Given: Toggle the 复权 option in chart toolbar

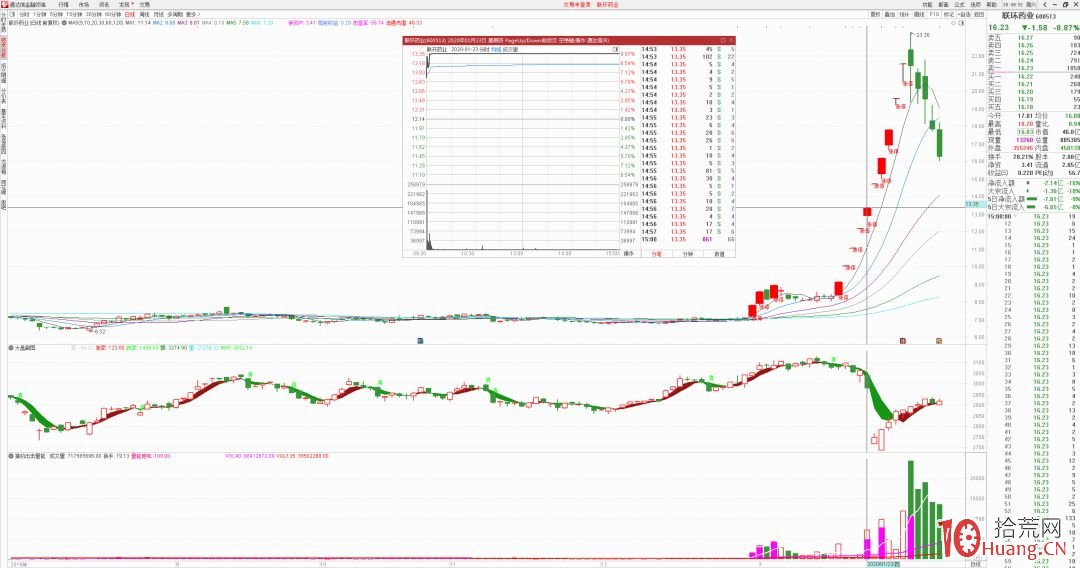Looking at the screenshot, I should coord(875,14).
